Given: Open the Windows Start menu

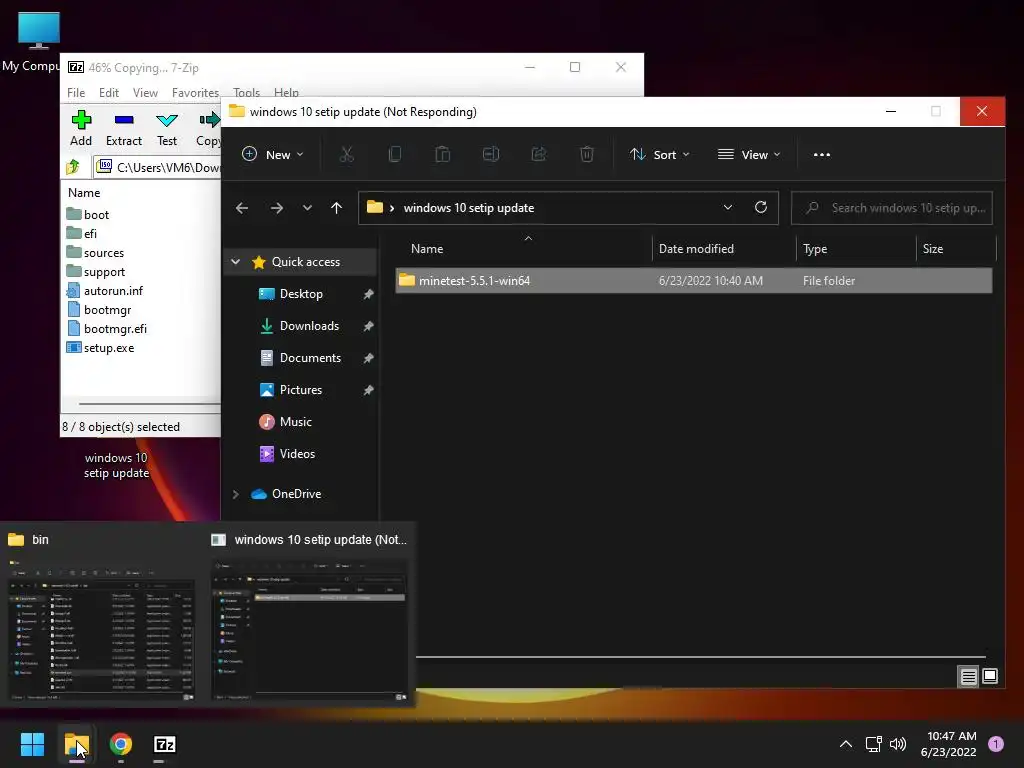Looking at the screenshot, I should click(x=32, y=744).
